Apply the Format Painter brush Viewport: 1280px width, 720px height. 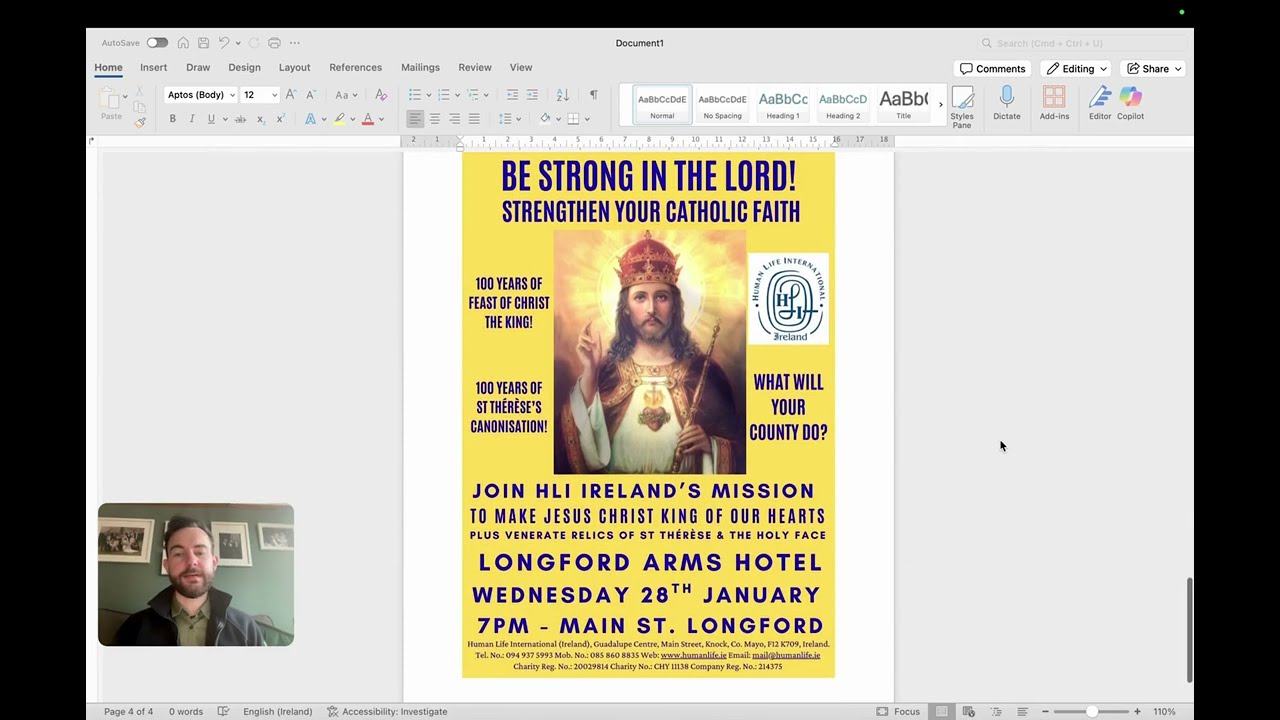[140, 122]
